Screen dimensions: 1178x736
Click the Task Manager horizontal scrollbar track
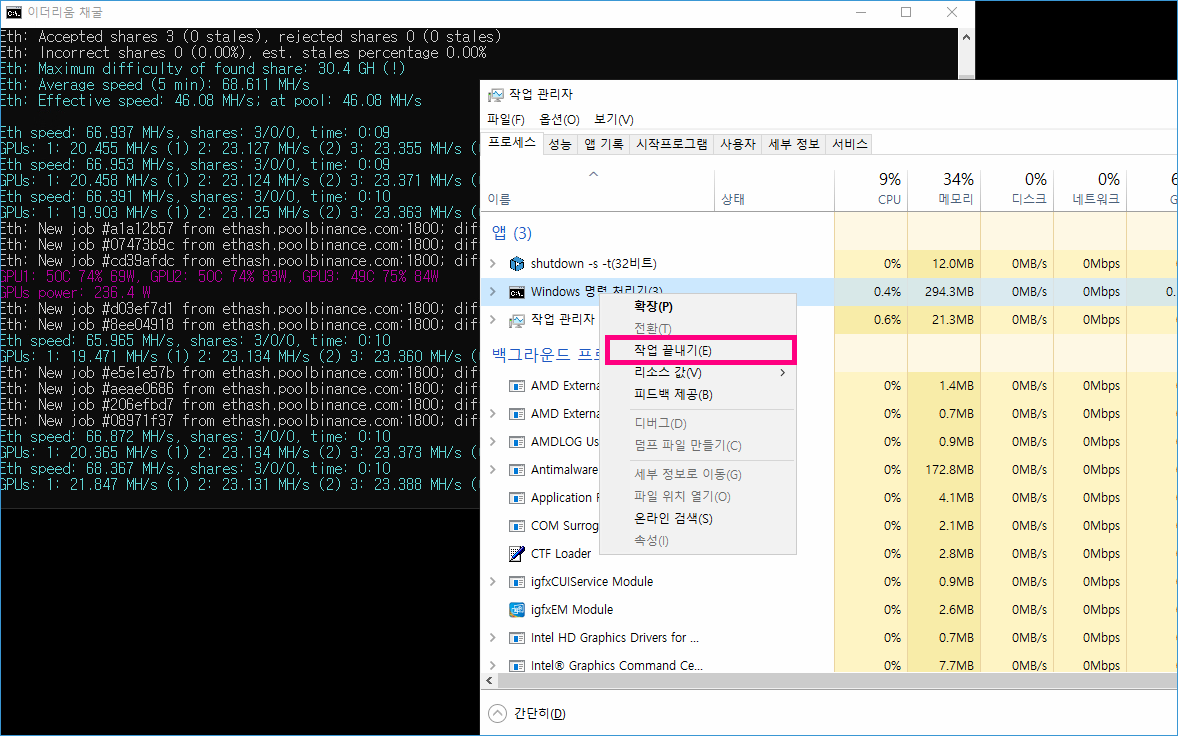837,681
